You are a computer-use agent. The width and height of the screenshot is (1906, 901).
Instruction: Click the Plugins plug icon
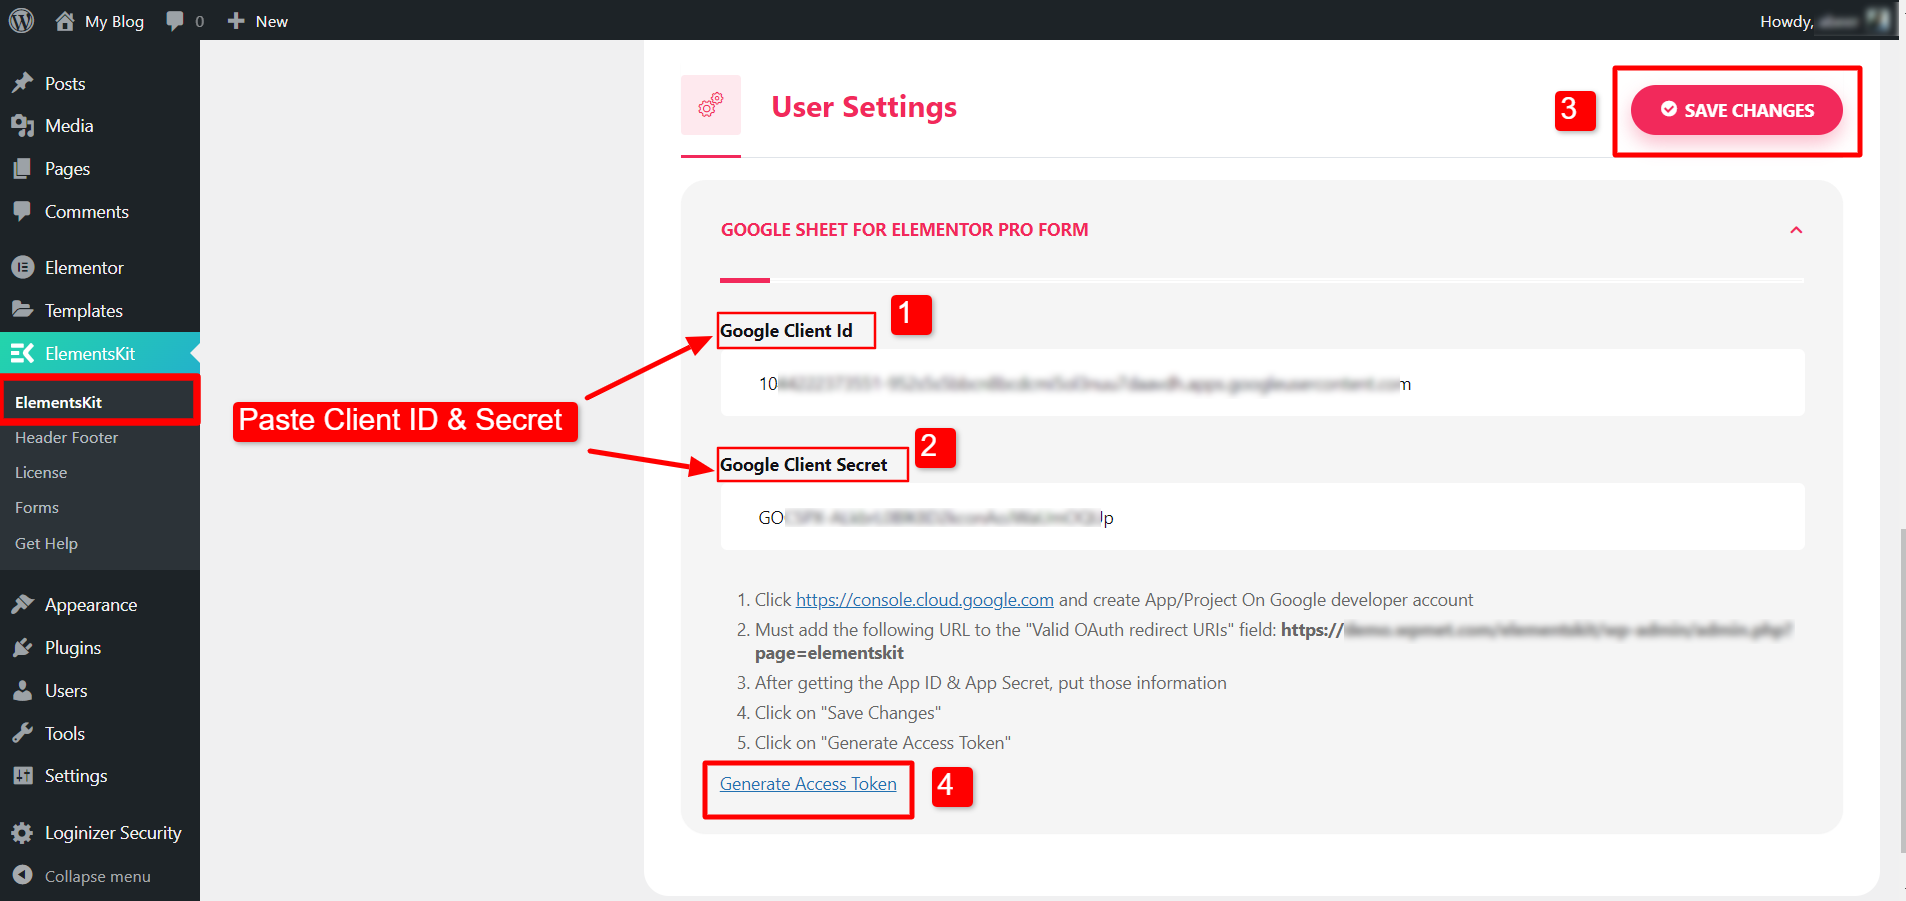click(x=22, y=647)
